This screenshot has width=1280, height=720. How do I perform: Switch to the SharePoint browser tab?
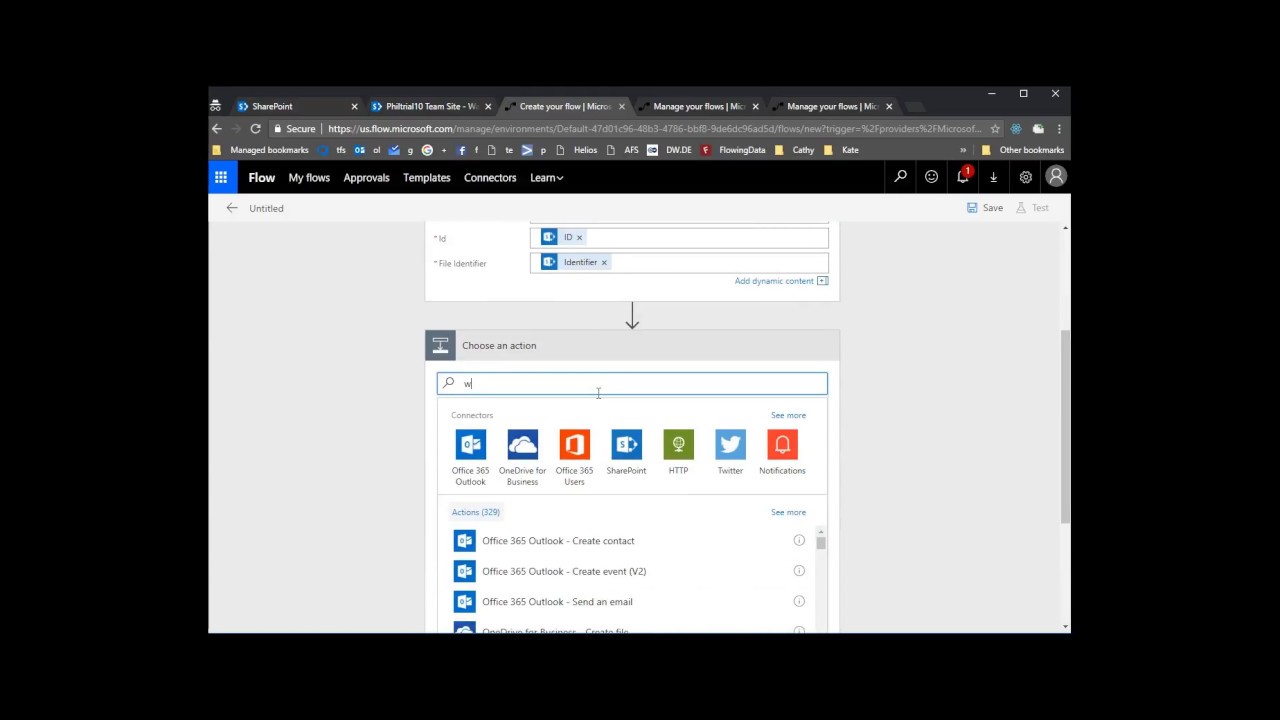[x=295, y=106]
